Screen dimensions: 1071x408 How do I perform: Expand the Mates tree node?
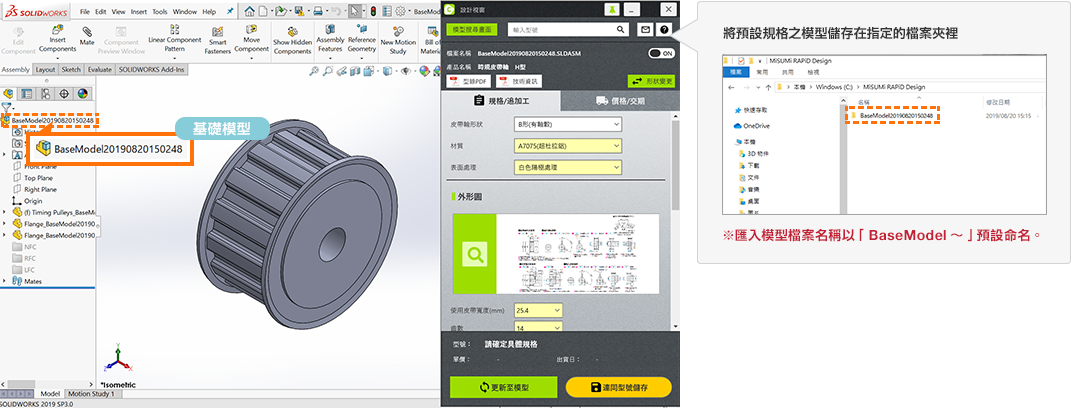5,281
